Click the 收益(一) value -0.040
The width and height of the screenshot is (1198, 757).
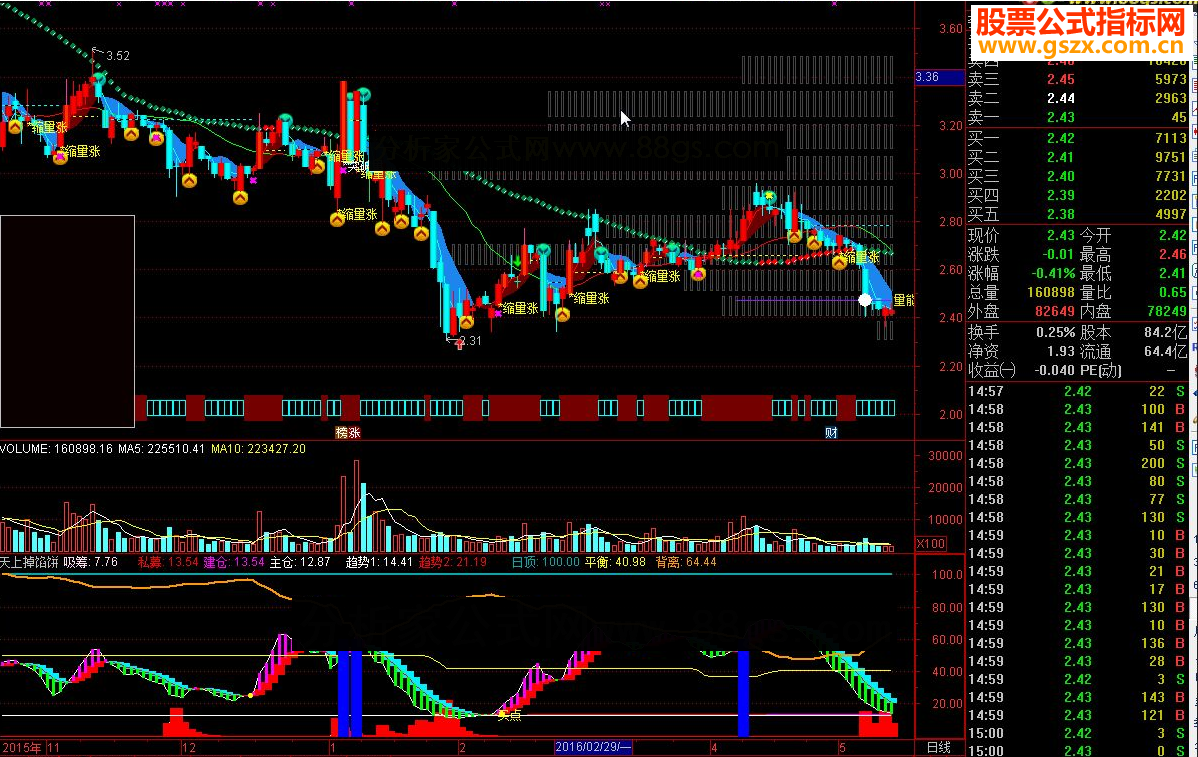click(x=1054, y=371)
